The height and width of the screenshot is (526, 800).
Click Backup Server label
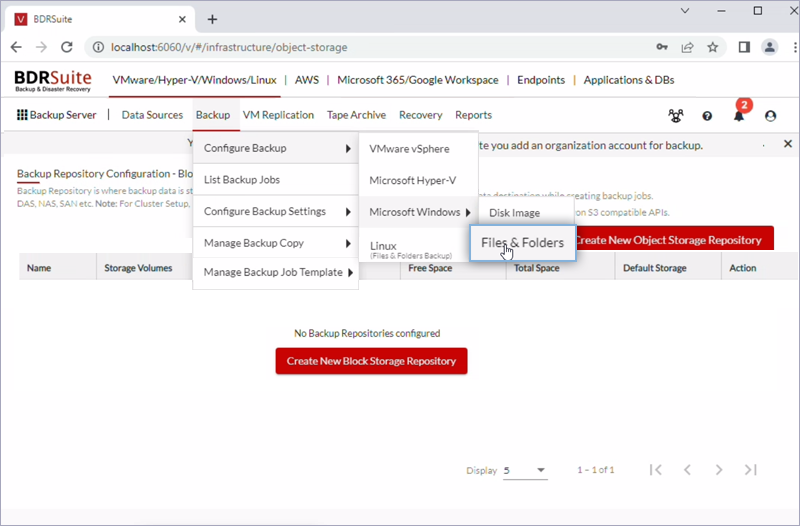(63, 115)
